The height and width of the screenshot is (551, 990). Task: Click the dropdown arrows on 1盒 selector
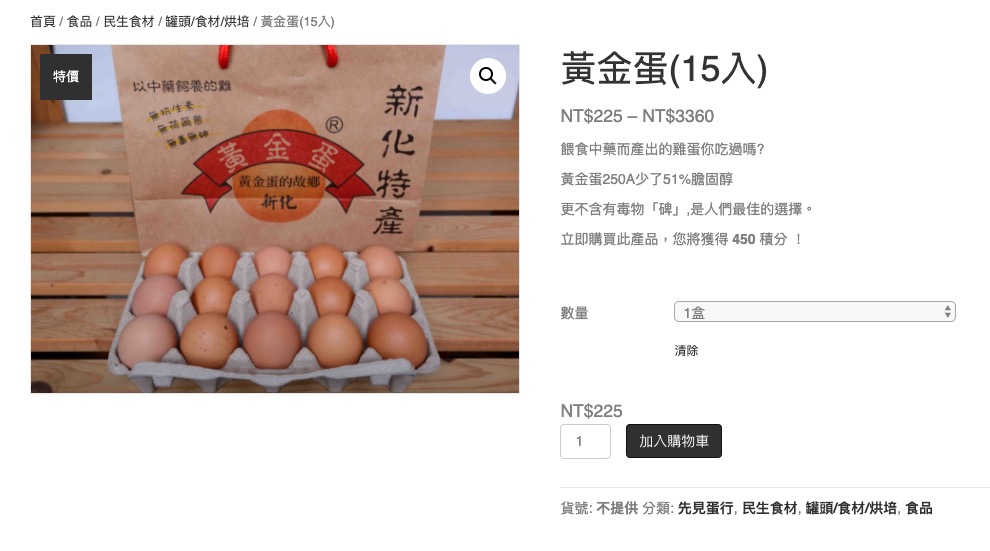[x=947, y=312]
